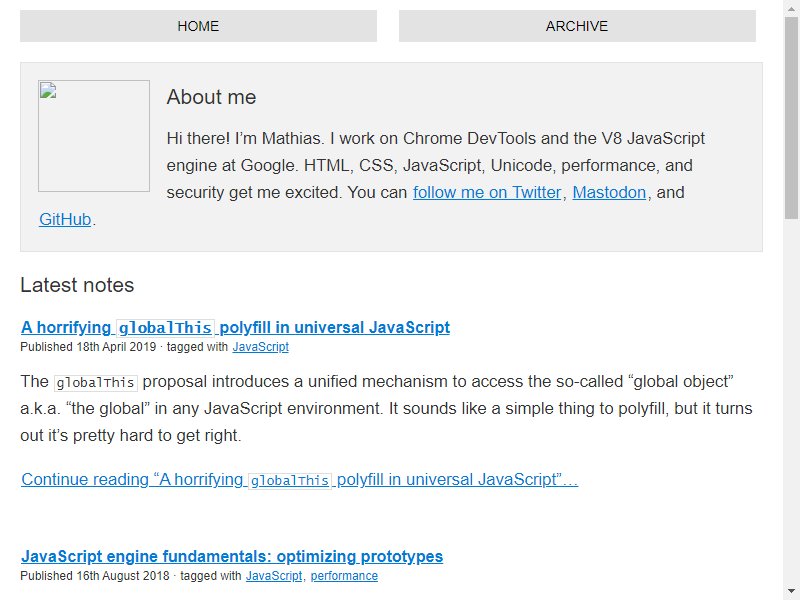The width and height of the screenshot is (800, 600).
Task: Click the vertical scrollbar thumb
Action: coord(791,118)
